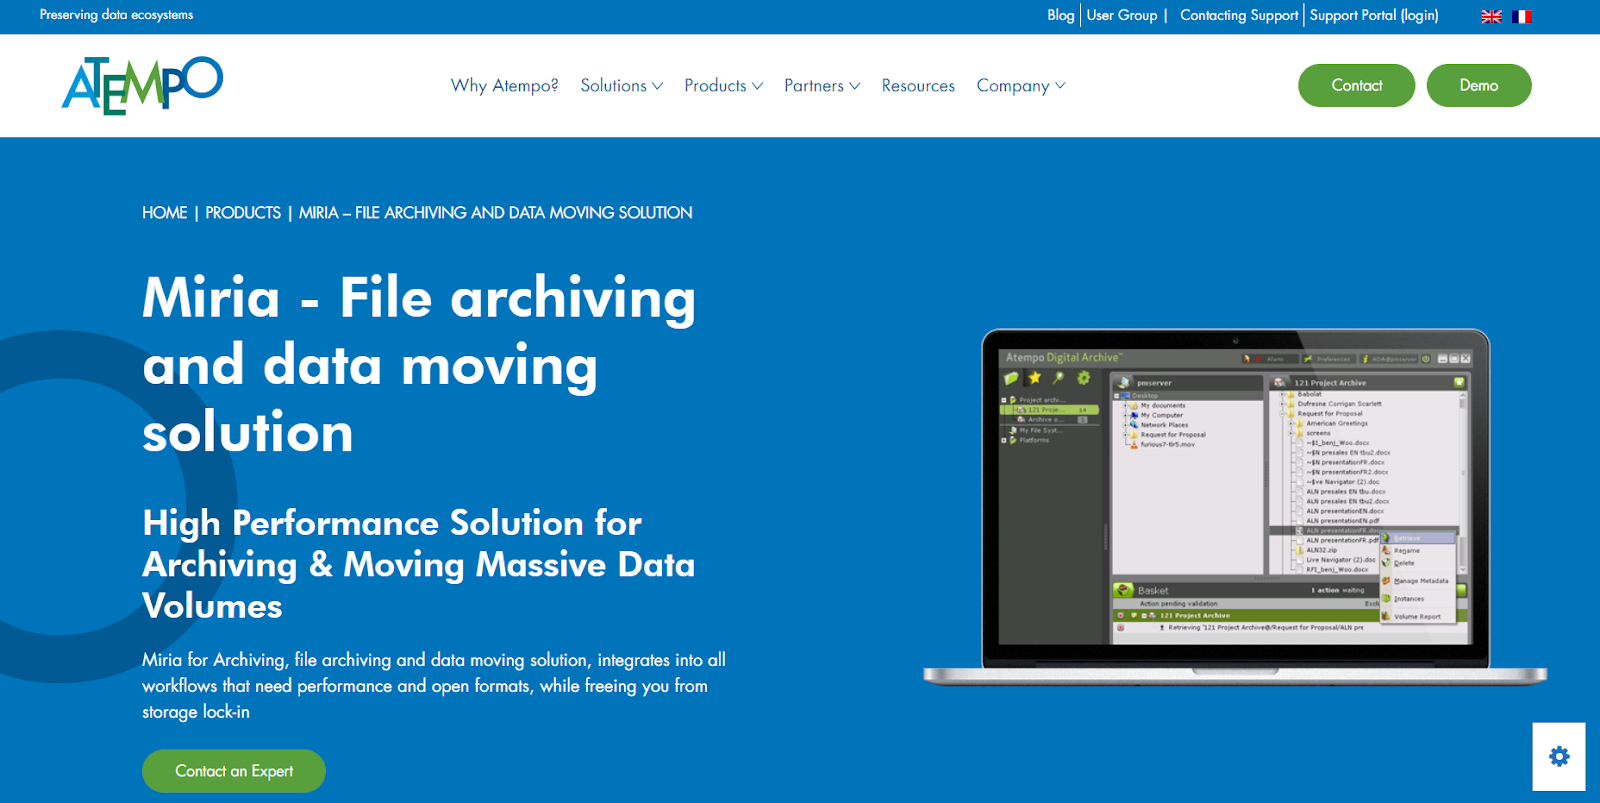Image resolution: width=1600 pixels, height=803 pixels.
Task: Open the Blog link
Action: tap(1060, 15)
